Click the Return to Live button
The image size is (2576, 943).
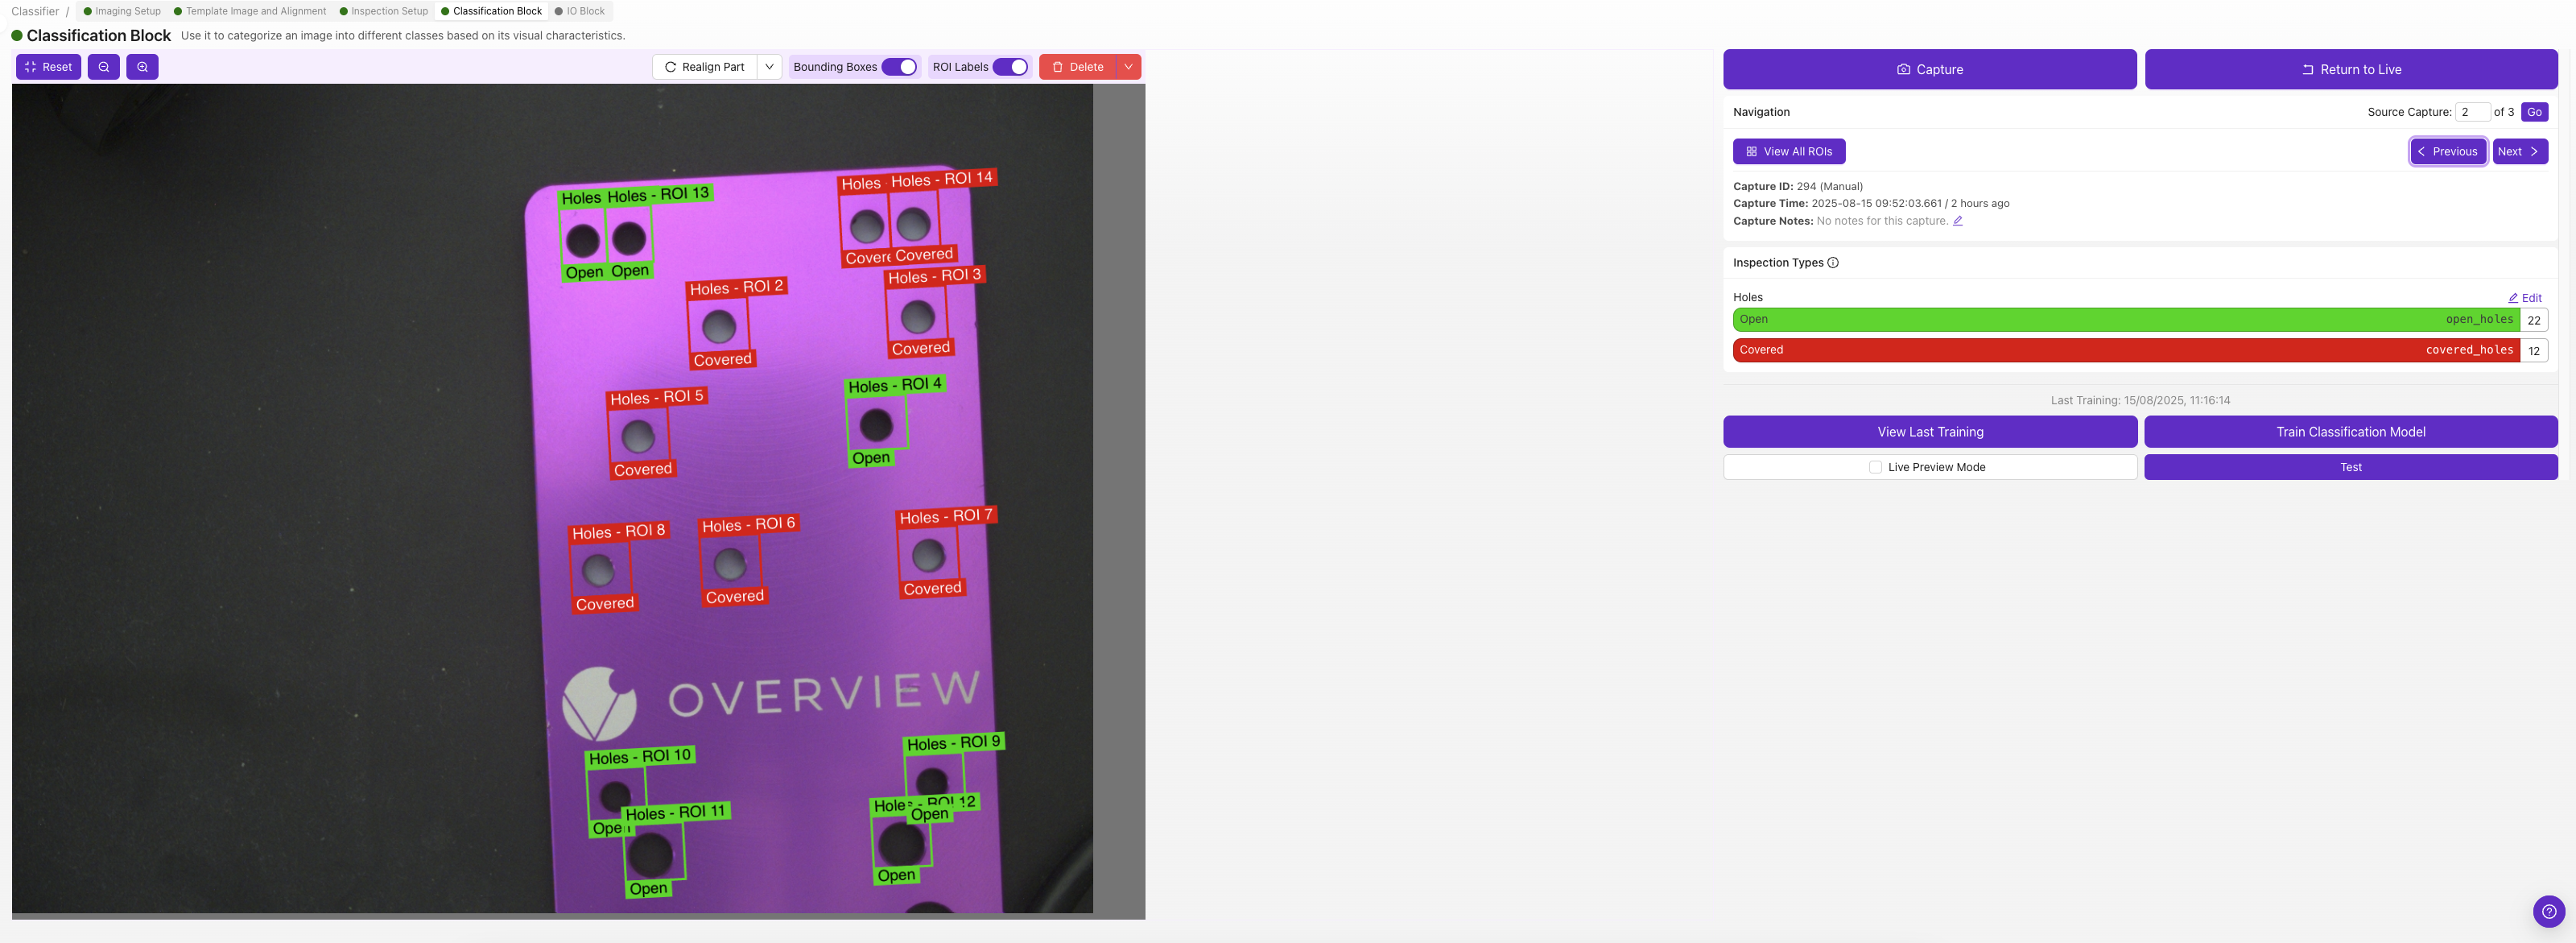coord(2351,69)
